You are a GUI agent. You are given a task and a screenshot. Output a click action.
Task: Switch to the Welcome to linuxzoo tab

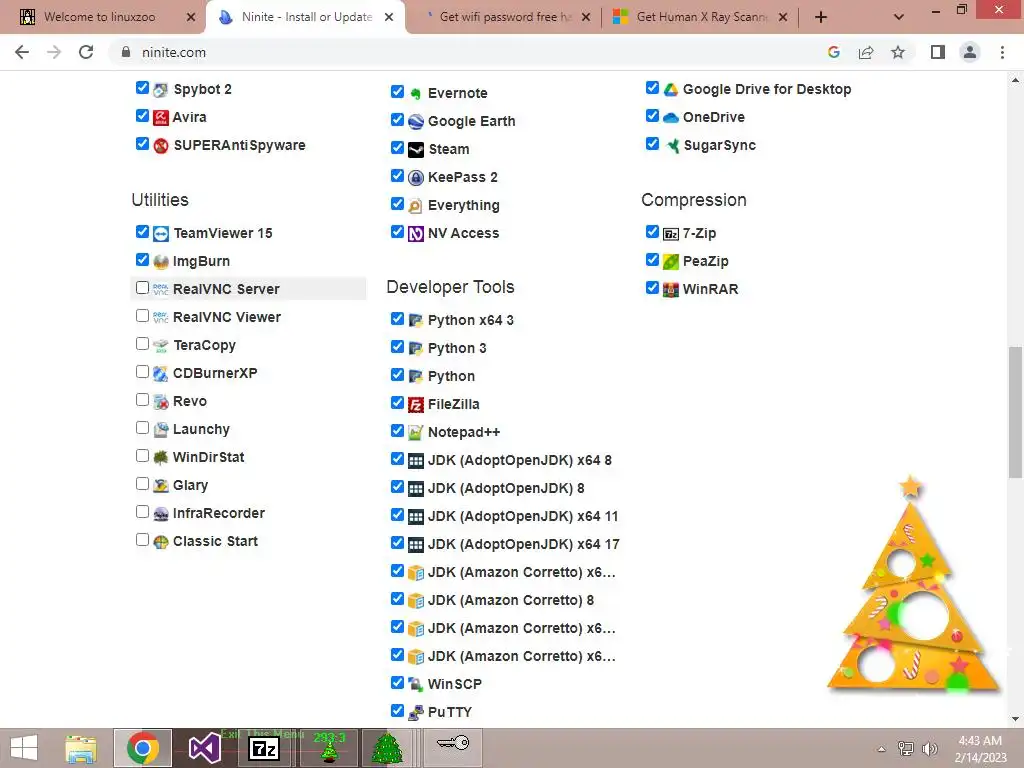click(100, 17)
